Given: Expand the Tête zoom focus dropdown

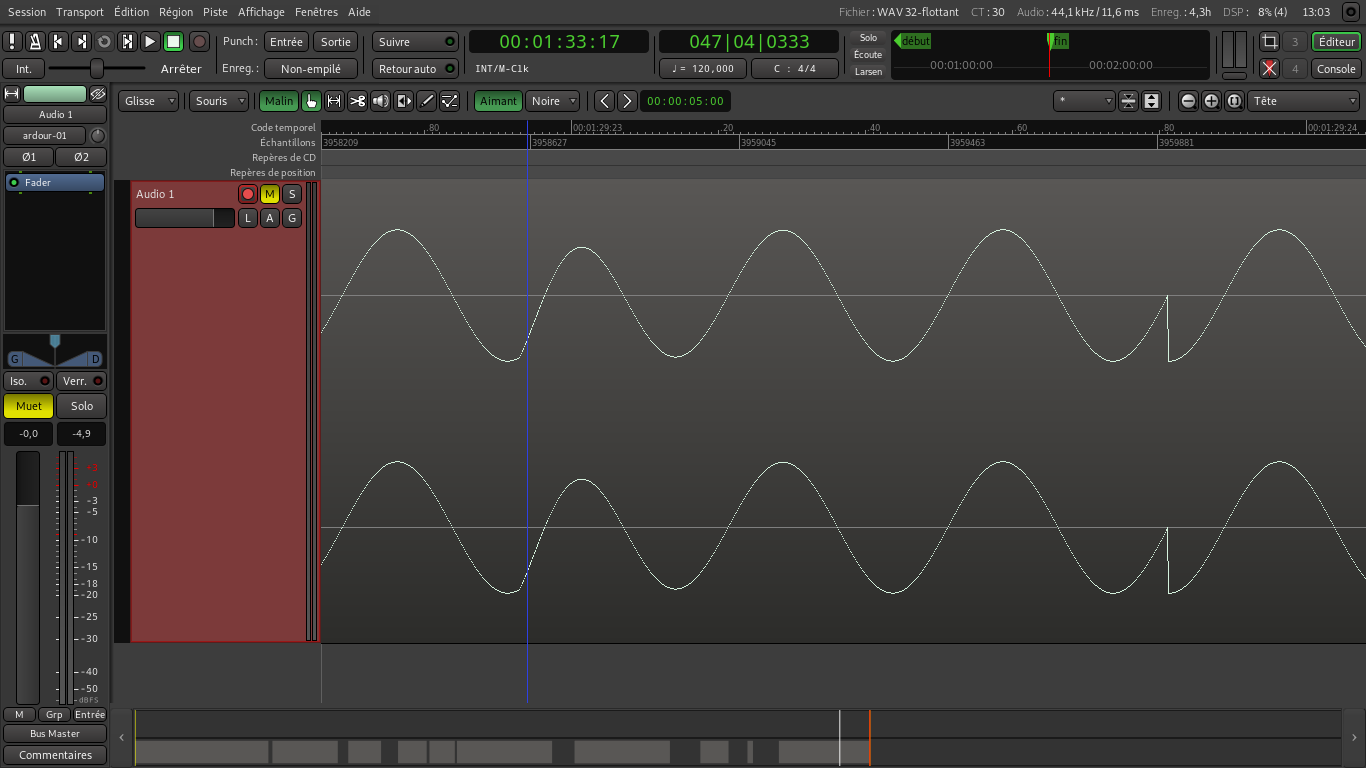Looking at the screenshot, I should click(1304, 101).
